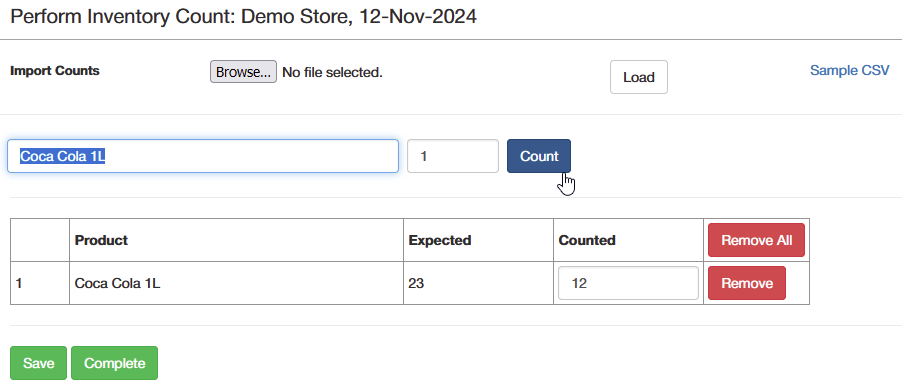Click the blue Count button
This screenshot has width=902, height=389.
[x=539, y=156]
